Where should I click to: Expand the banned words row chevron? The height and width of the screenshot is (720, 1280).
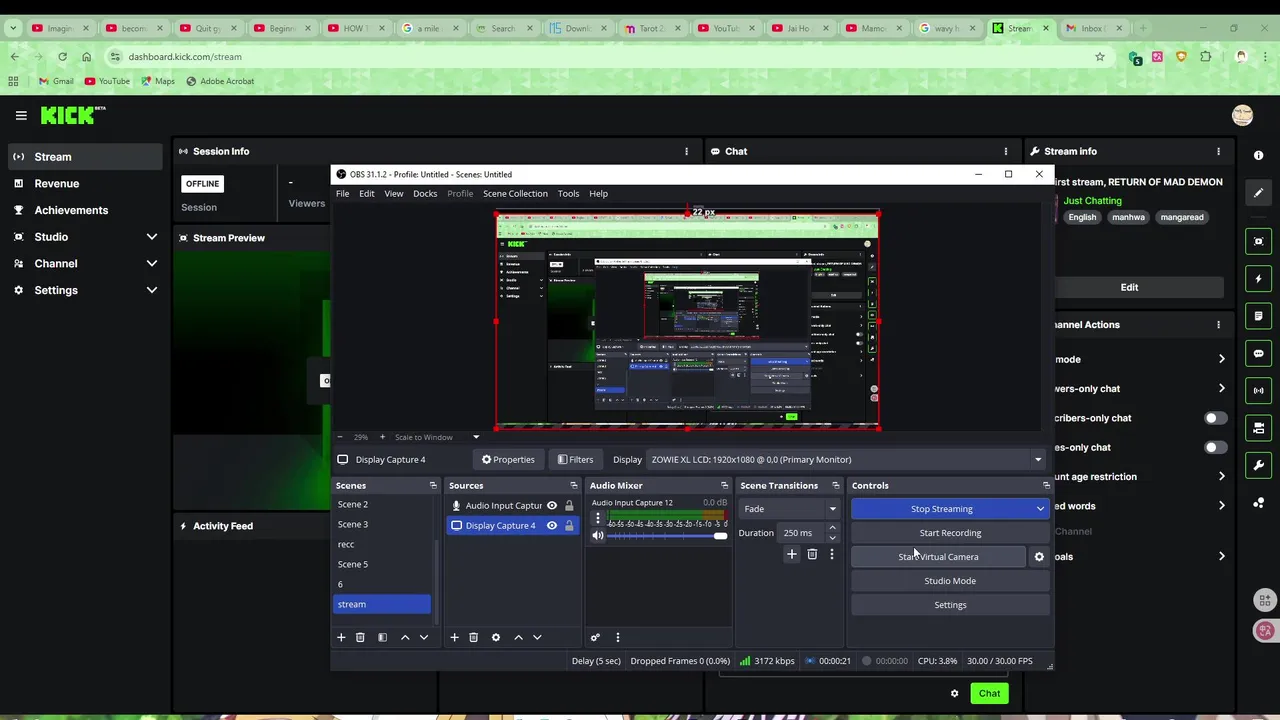pos(1221,506)
